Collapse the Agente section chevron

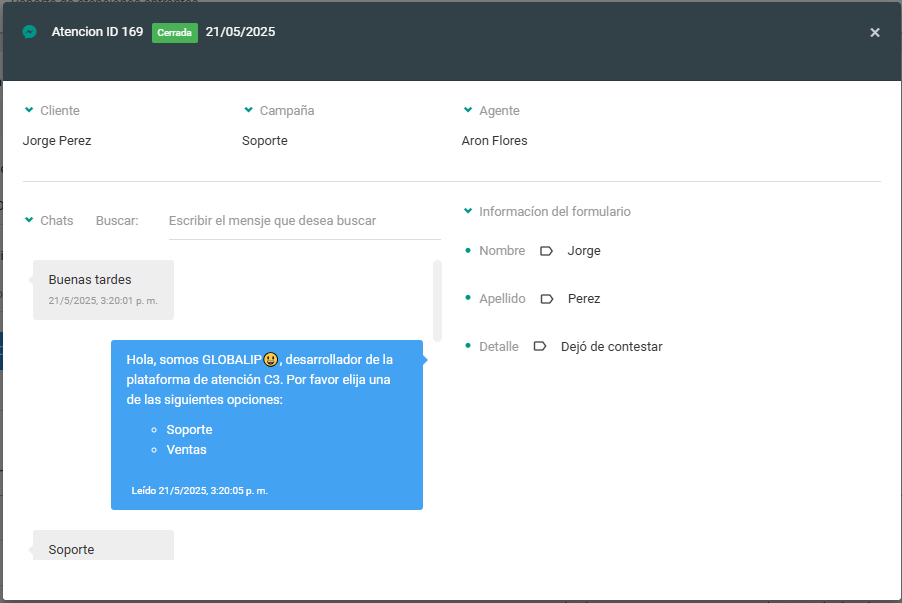[468, 110]
